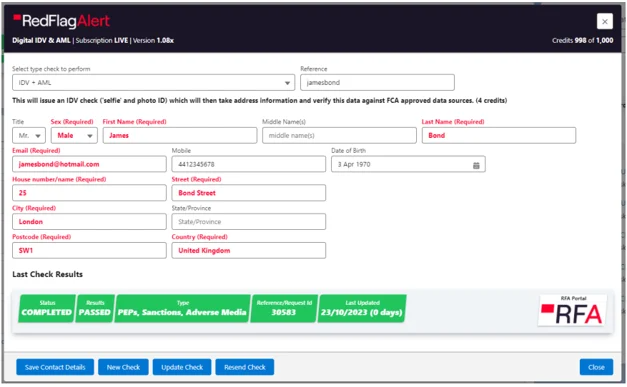The height and width of the screenshot is (387, 627).
Task: Click the Version 1.08x text
Action: (x=153, y=40)
